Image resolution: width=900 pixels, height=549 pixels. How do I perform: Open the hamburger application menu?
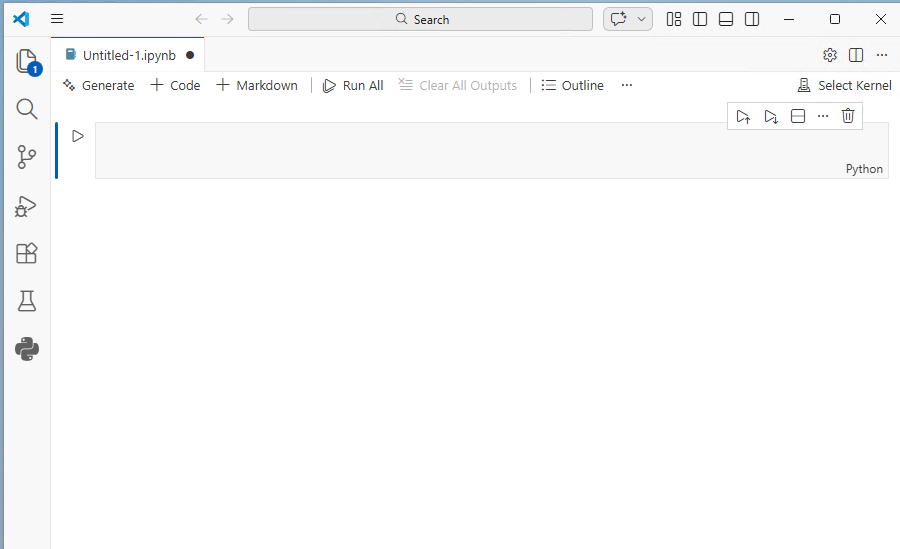pyautogui.click(x=57, y=19)
